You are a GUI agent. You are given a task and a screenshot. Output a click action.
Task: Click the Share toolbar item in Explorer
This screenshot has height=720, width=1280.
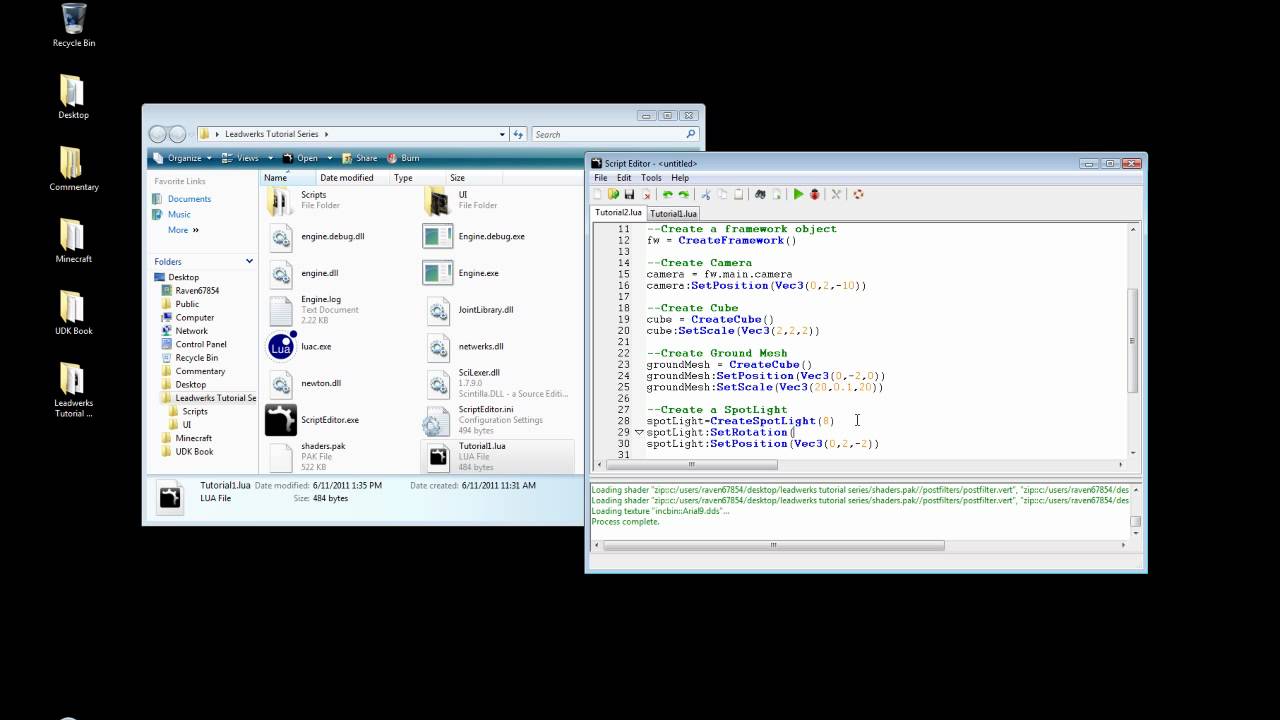(x=360, y=158)
